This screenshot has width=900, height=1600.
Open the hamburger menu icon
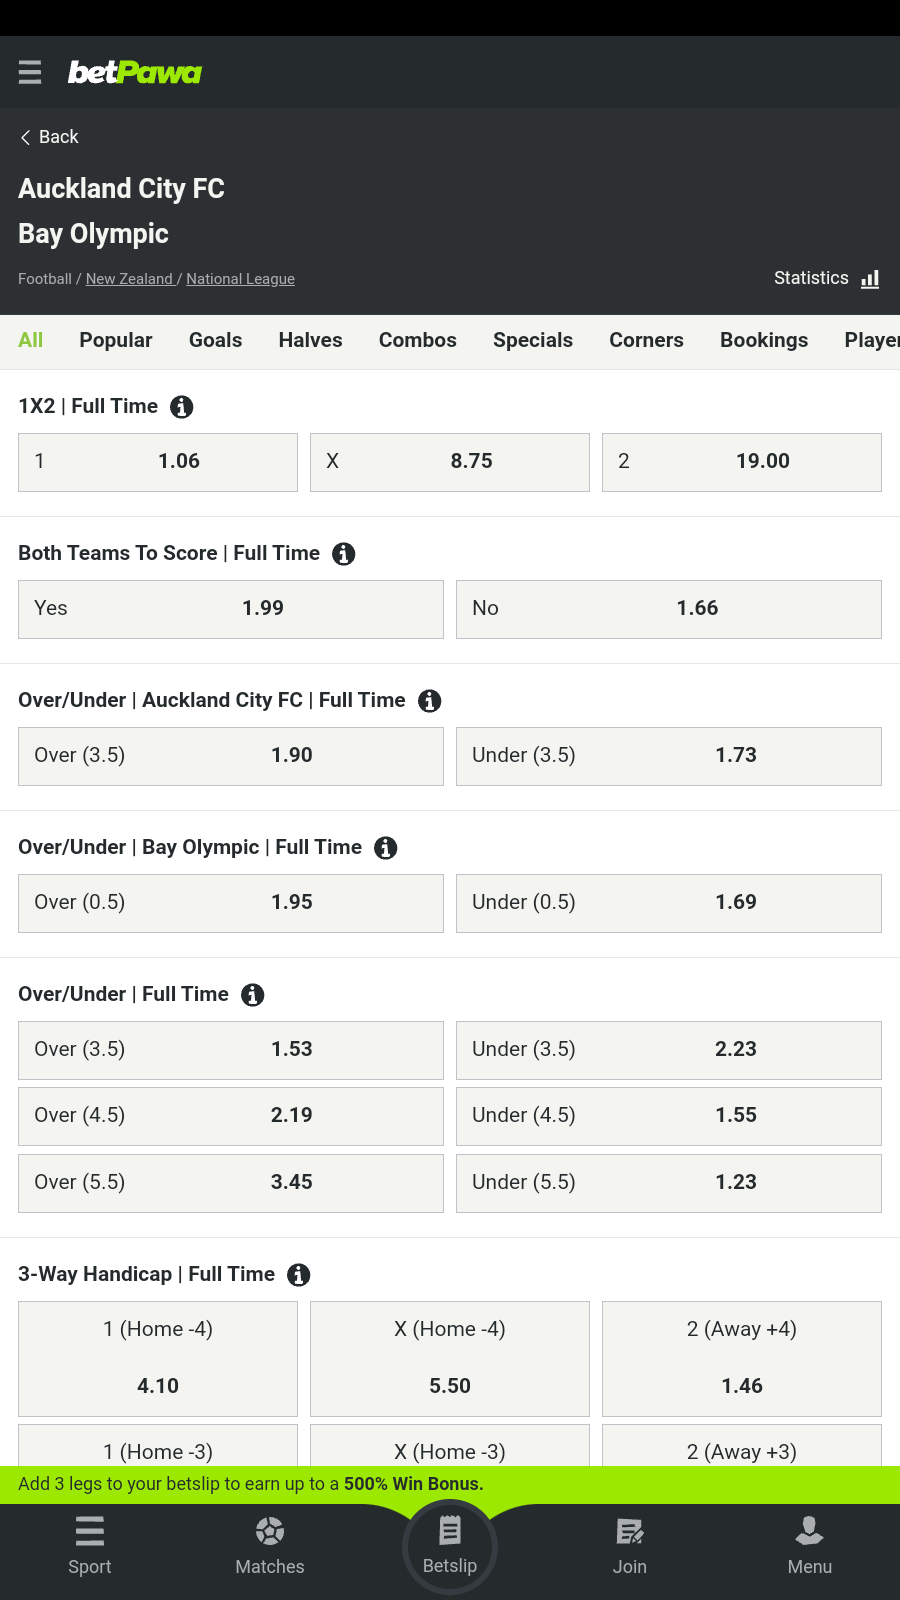click(30, 72)
